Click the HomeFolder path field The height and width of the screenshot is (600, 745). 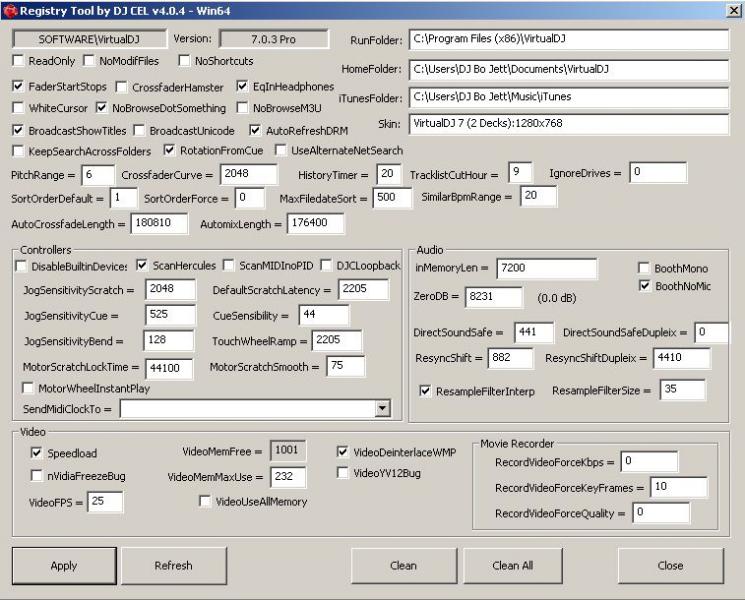pos(569,70)
